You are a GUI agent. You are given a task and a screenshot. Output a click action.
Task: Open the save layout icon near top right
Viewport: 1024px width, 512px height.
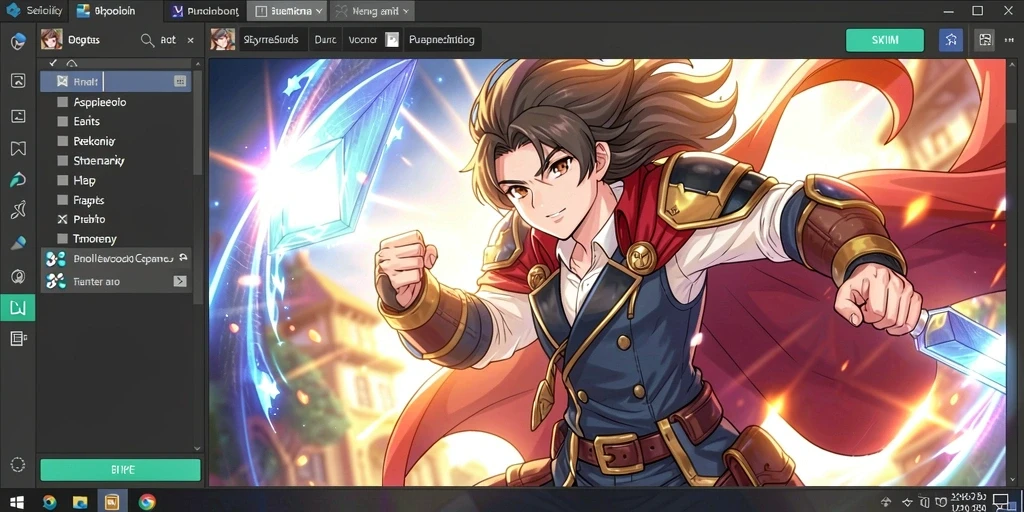[985, 40]
